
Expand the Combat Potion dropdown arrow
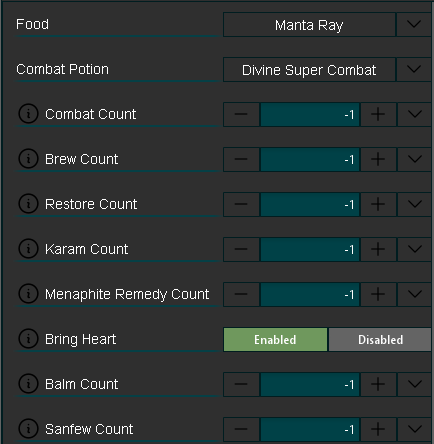tap(414, 70)
